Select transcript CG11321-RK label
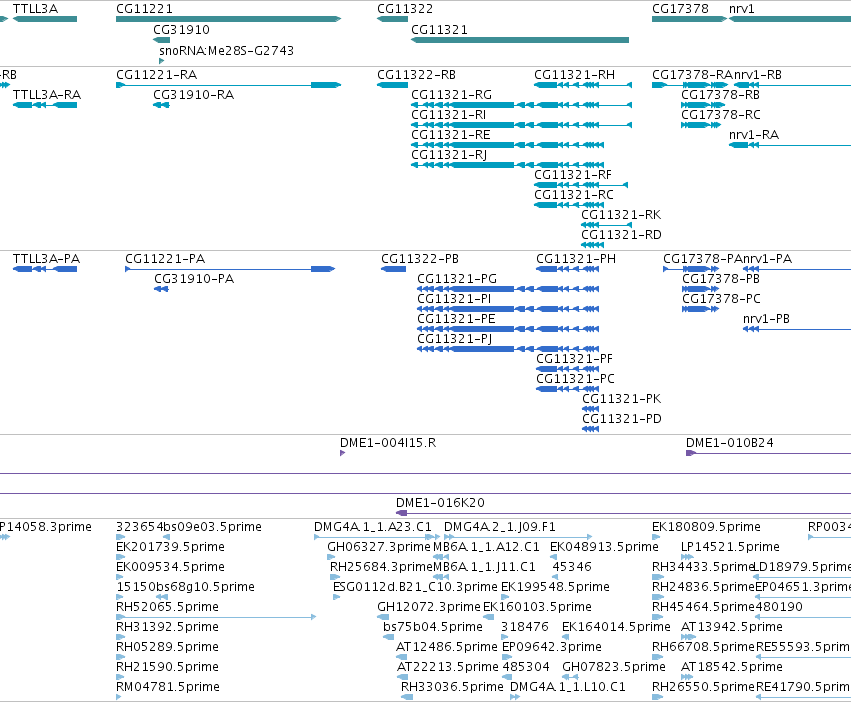This screenshot has width=851, height=702. pos(621,215)
